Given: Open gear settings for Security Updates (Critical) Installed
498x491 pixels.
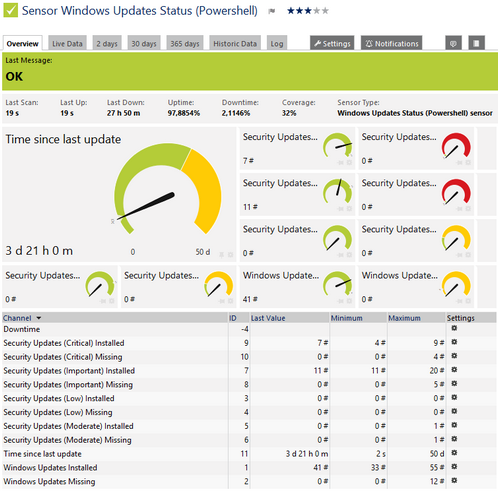Looking at the screenshot, I should [x=454, y=342].
